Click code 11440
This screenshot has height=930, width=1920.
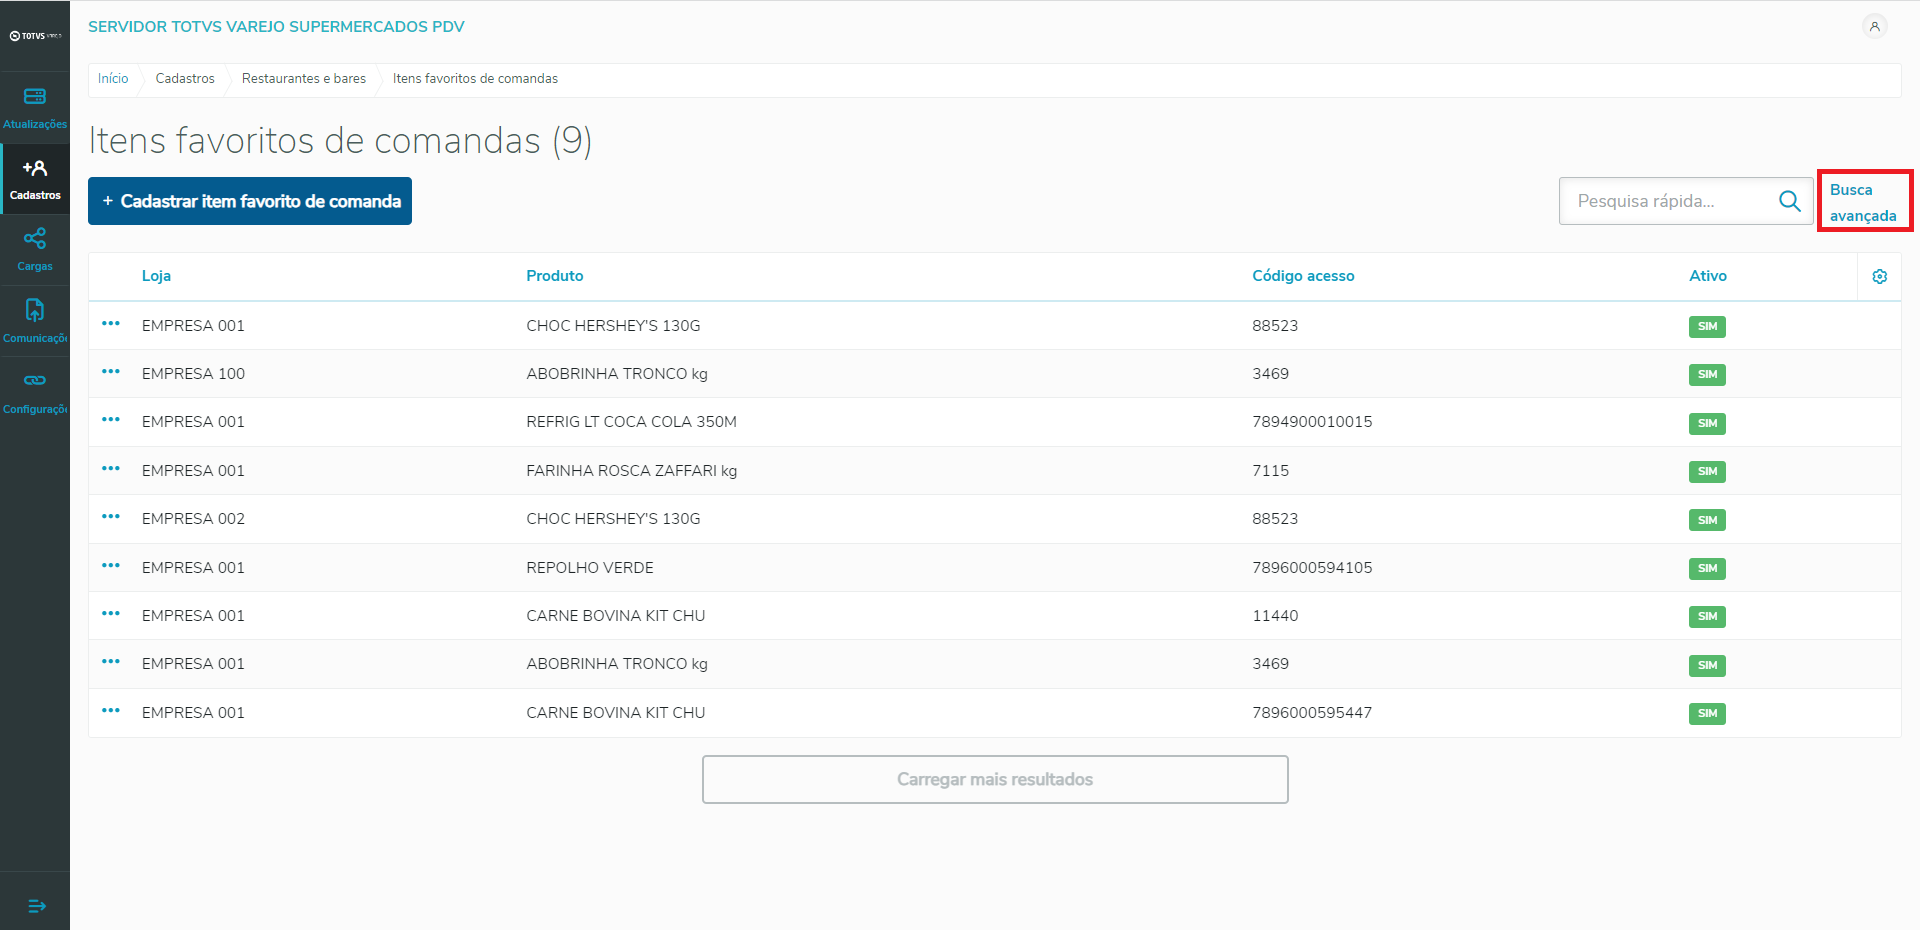(x=1275, y=616)
